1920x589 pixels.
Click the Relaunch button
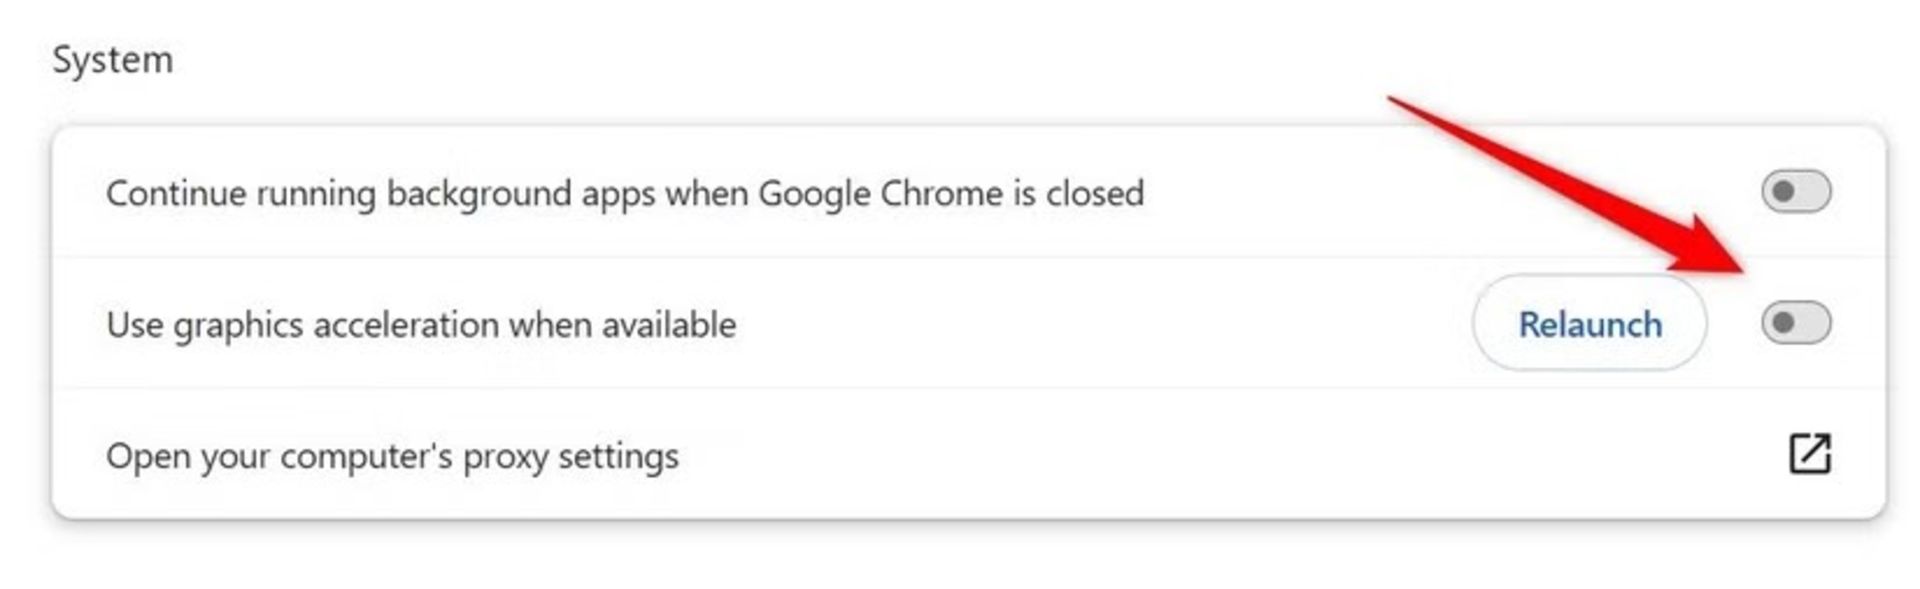[x=1589, y=323]
